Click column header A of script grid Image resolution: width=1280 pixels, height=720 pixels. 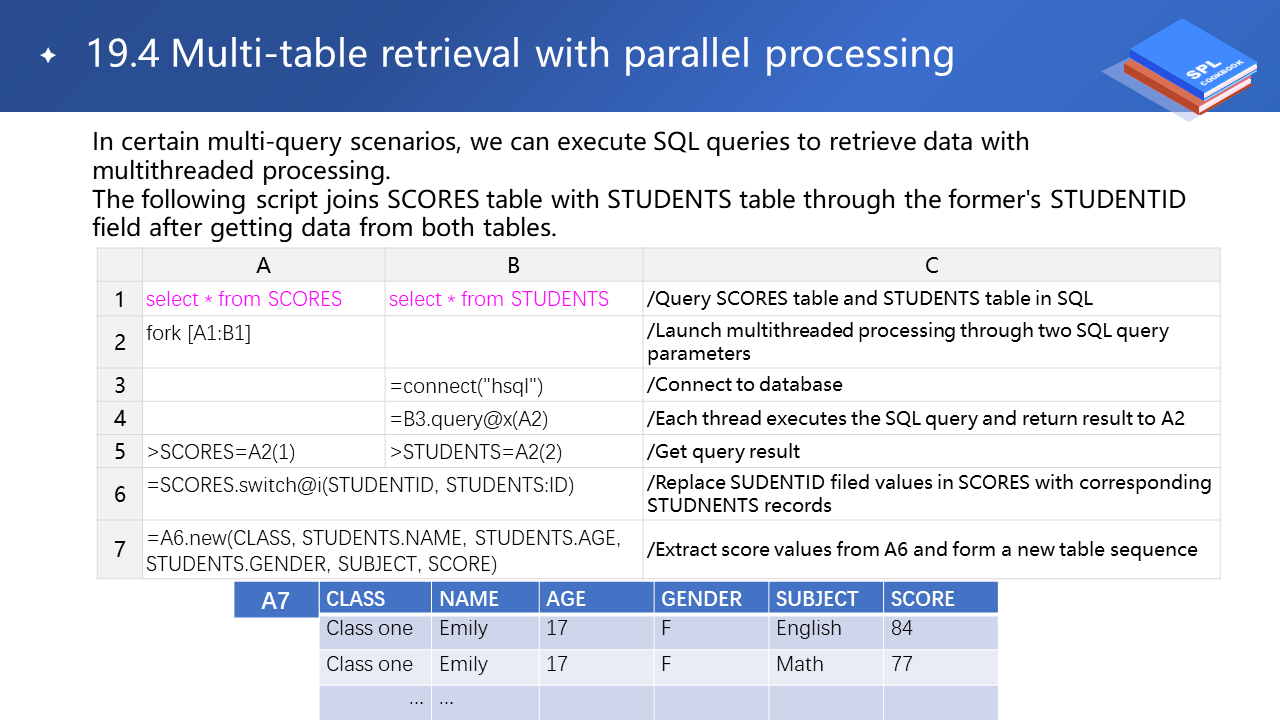pyautogui.click(x=264, y=265)
